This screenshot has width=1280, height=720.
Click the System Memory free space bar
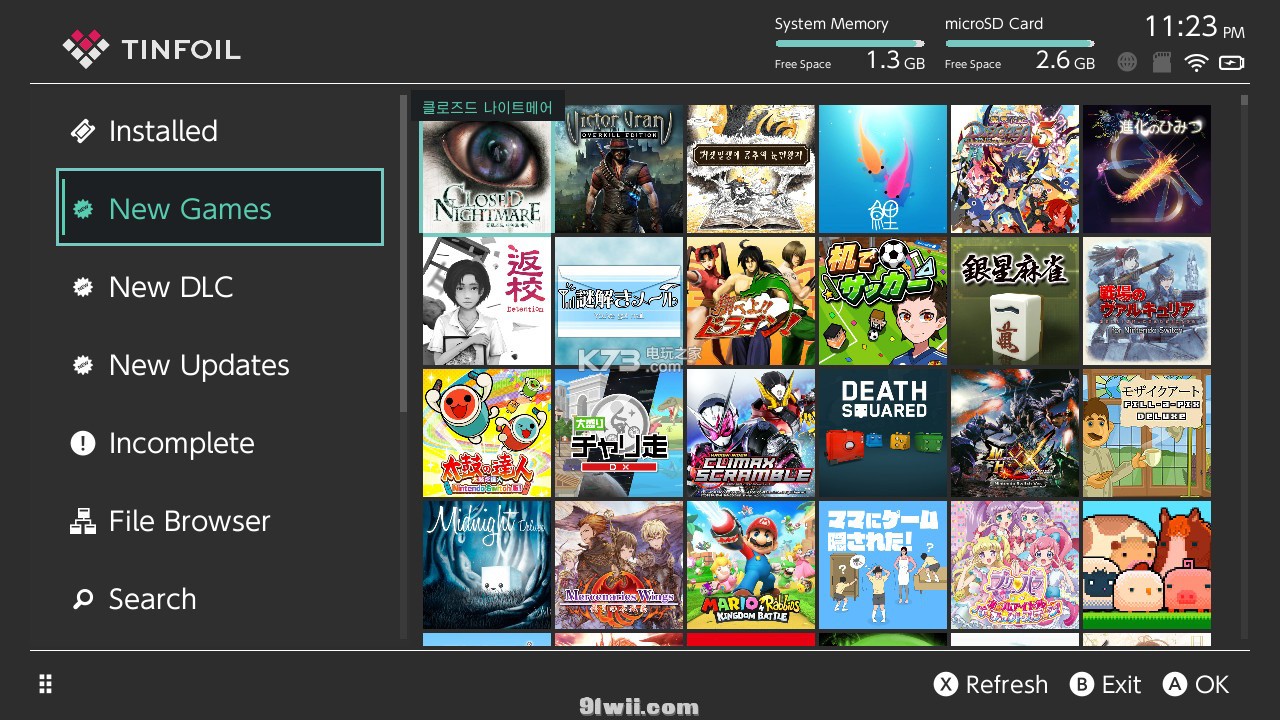[850, 43]
